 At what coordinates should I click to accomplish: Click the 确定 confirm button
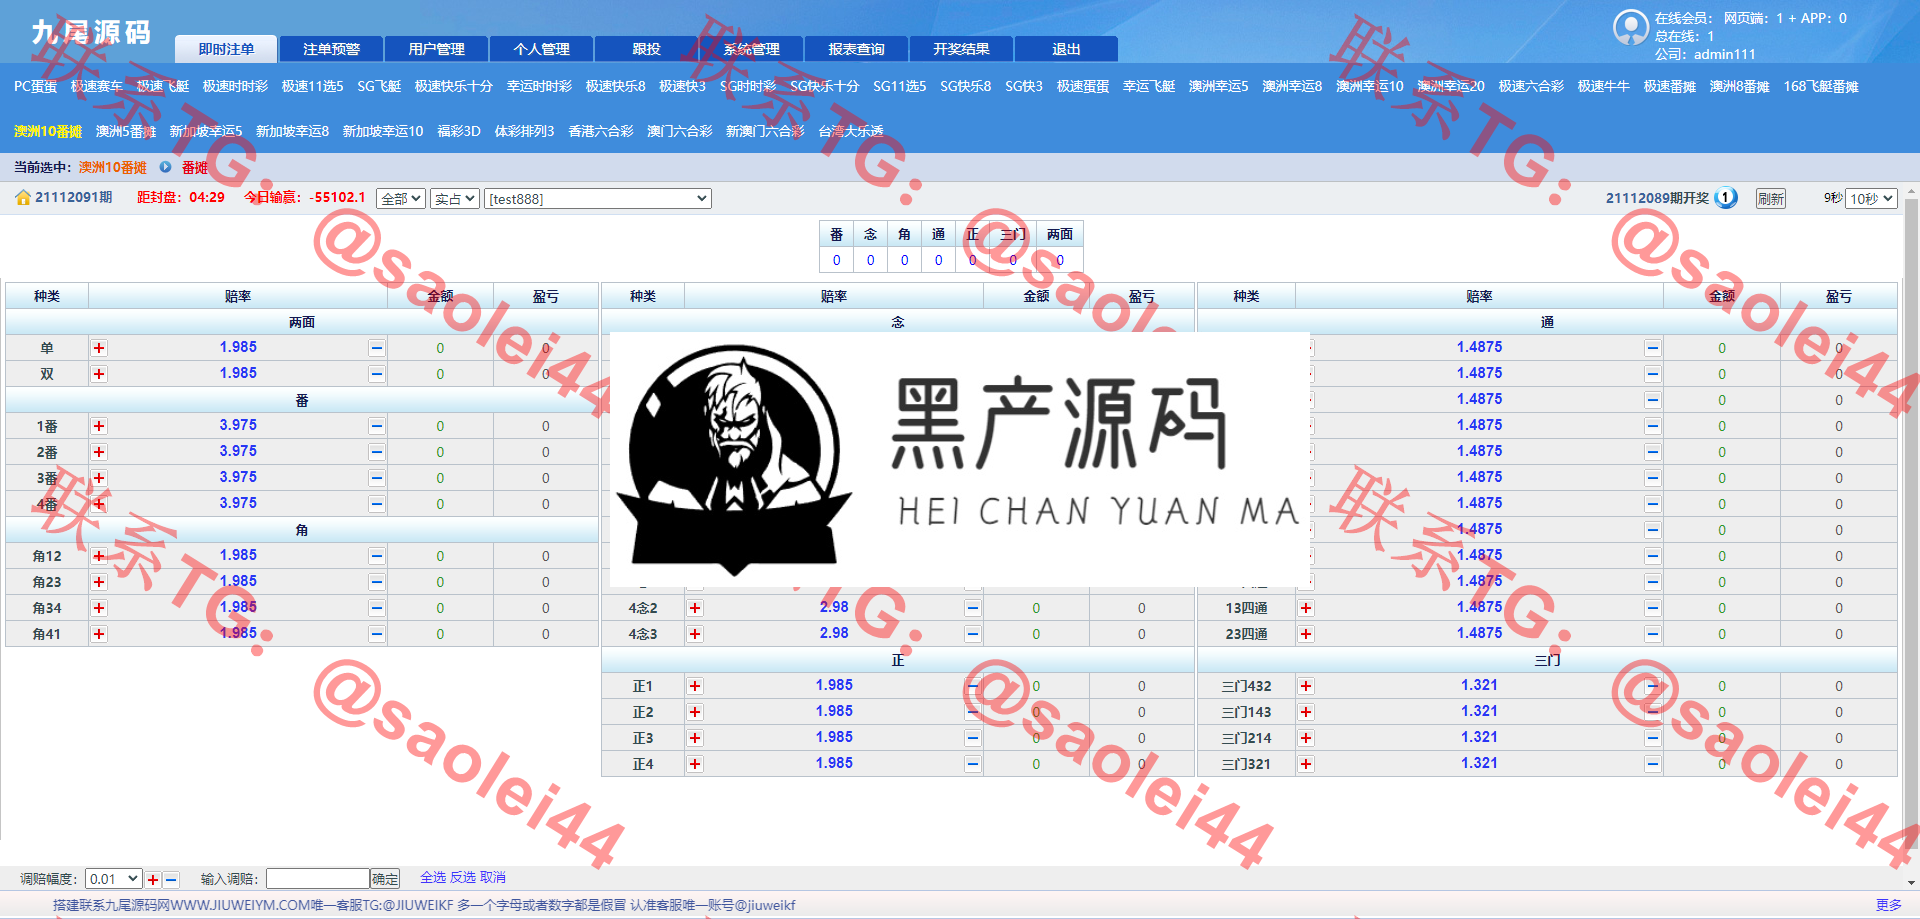(385, 879)
